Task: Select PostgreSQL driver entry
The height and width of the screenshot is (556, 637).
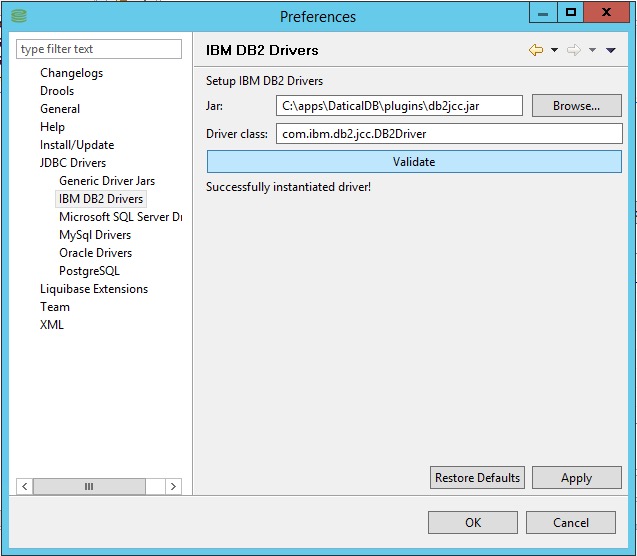Action: point(89,271)
